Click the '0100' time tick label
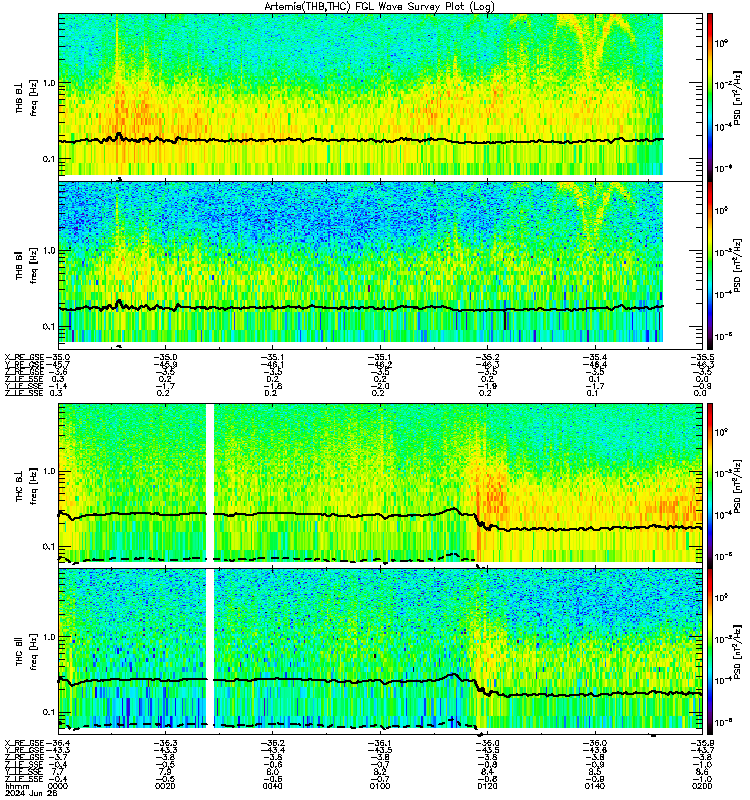Viewport: 750px width, 800px height. [x=380, y=786]
